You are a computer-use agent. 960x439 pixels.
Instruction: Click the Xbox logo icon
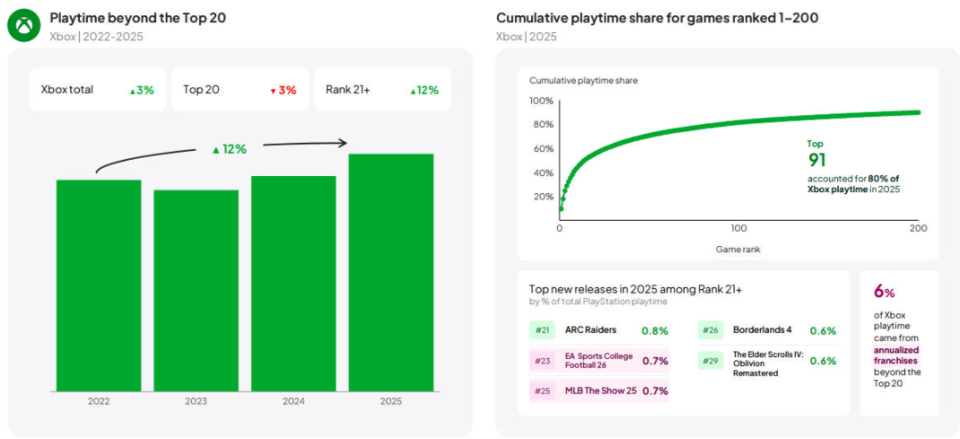coord(23,25)
